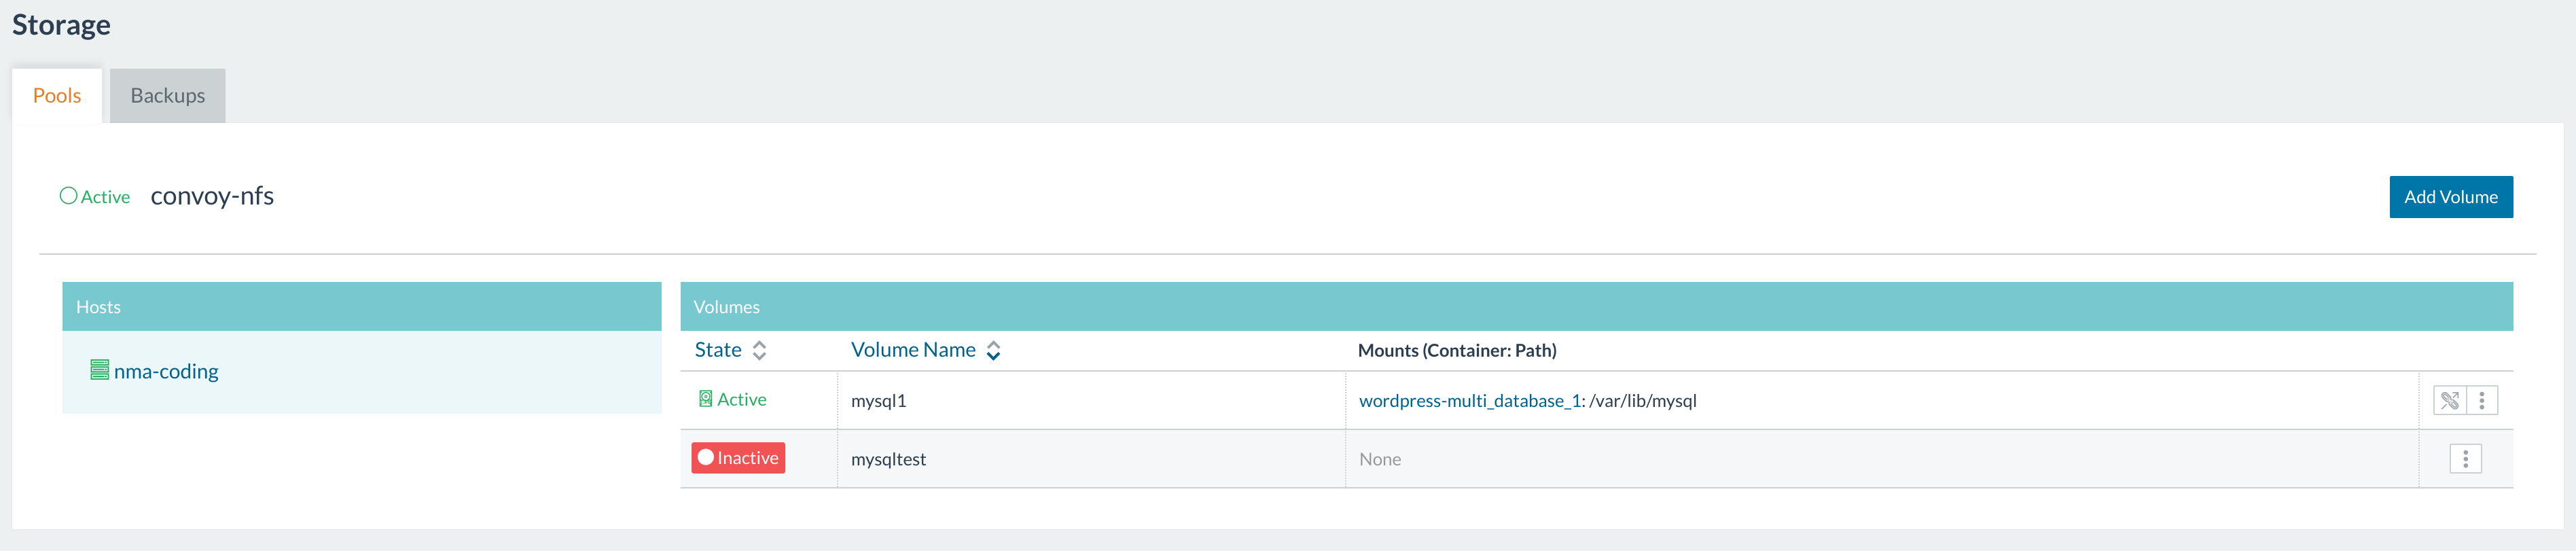Click the sort arrows next to Volume Name

coord(993,350)
